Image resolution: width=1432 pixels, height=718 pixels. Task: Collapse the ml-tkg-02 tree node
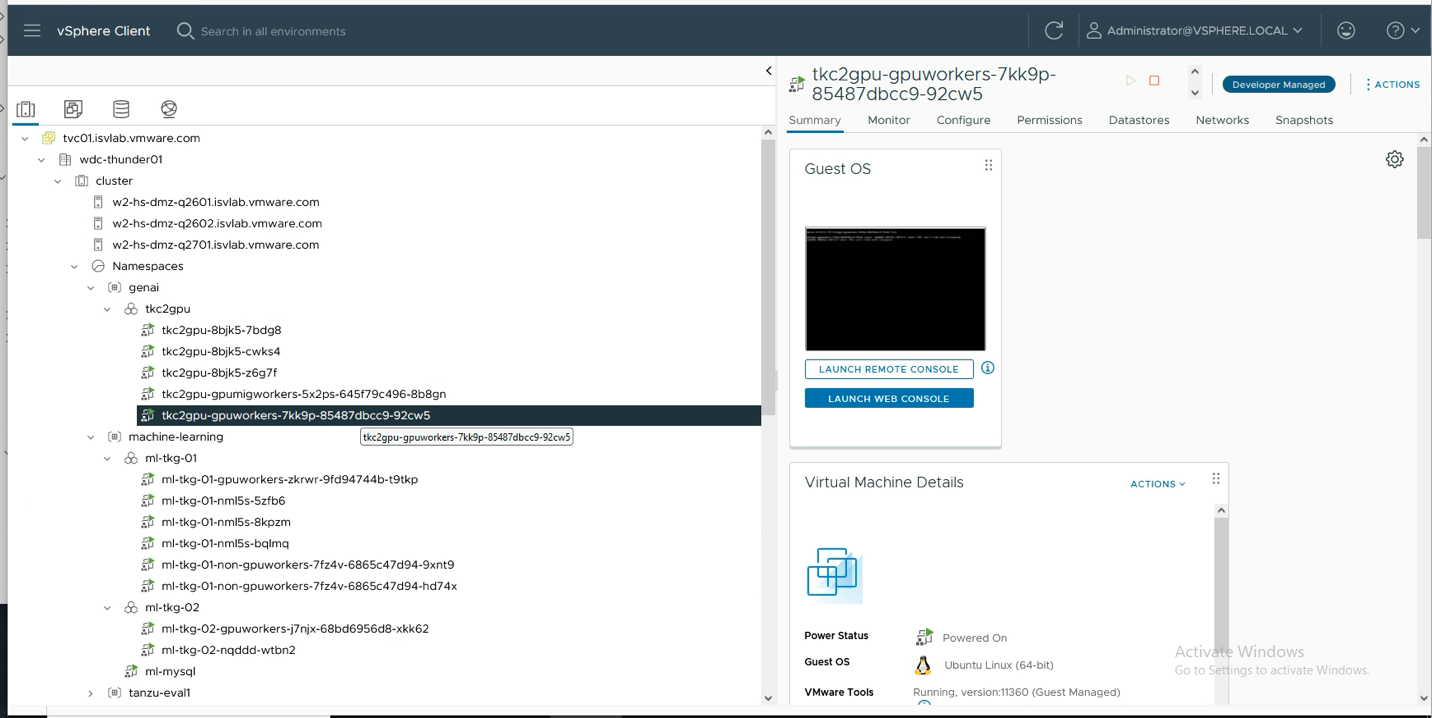coord(107,607)
